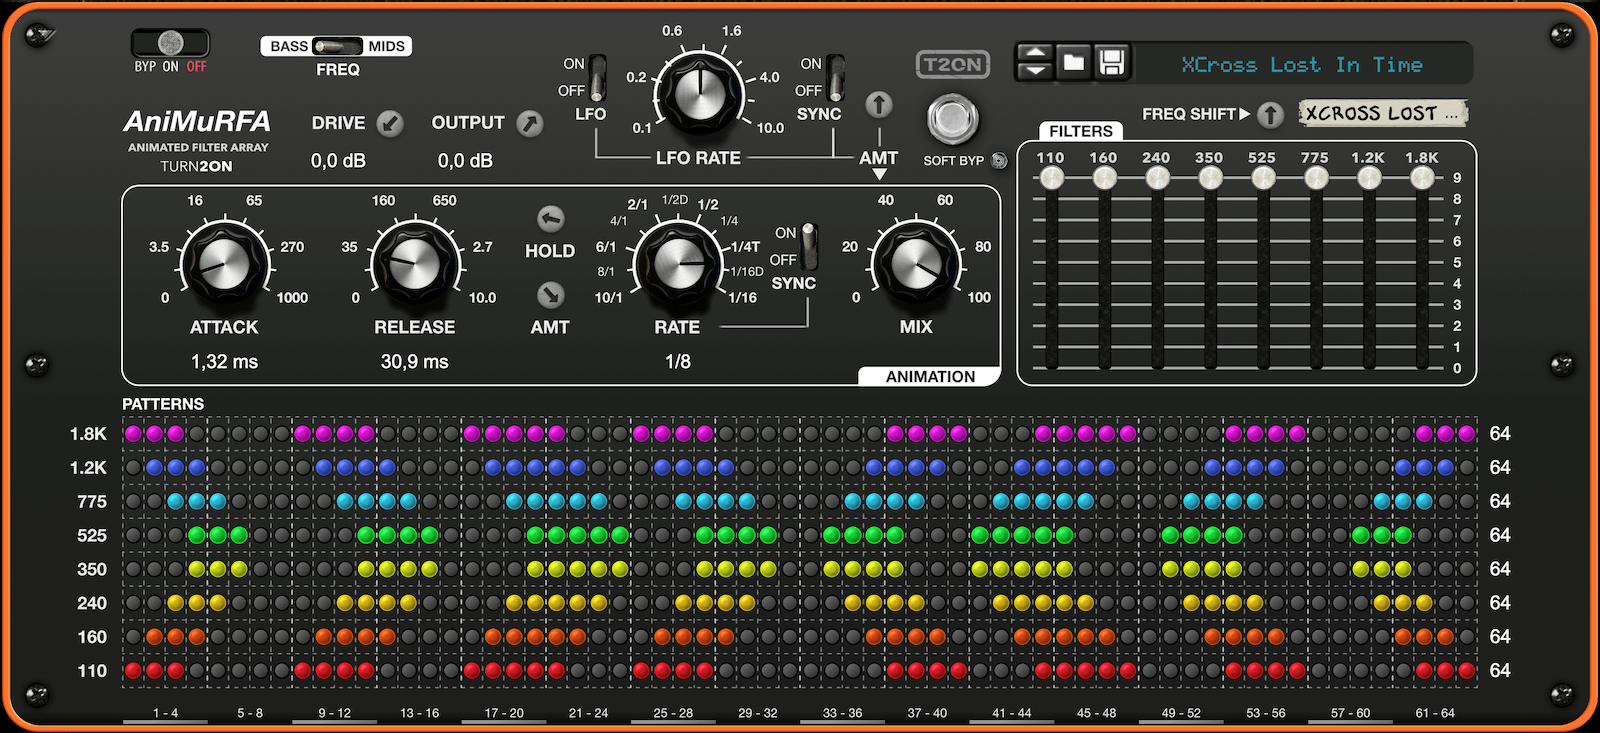Click the animation AMT diagonal arrow icon
This screenshot has width=1600, height=733.
[x=550, y=294]
